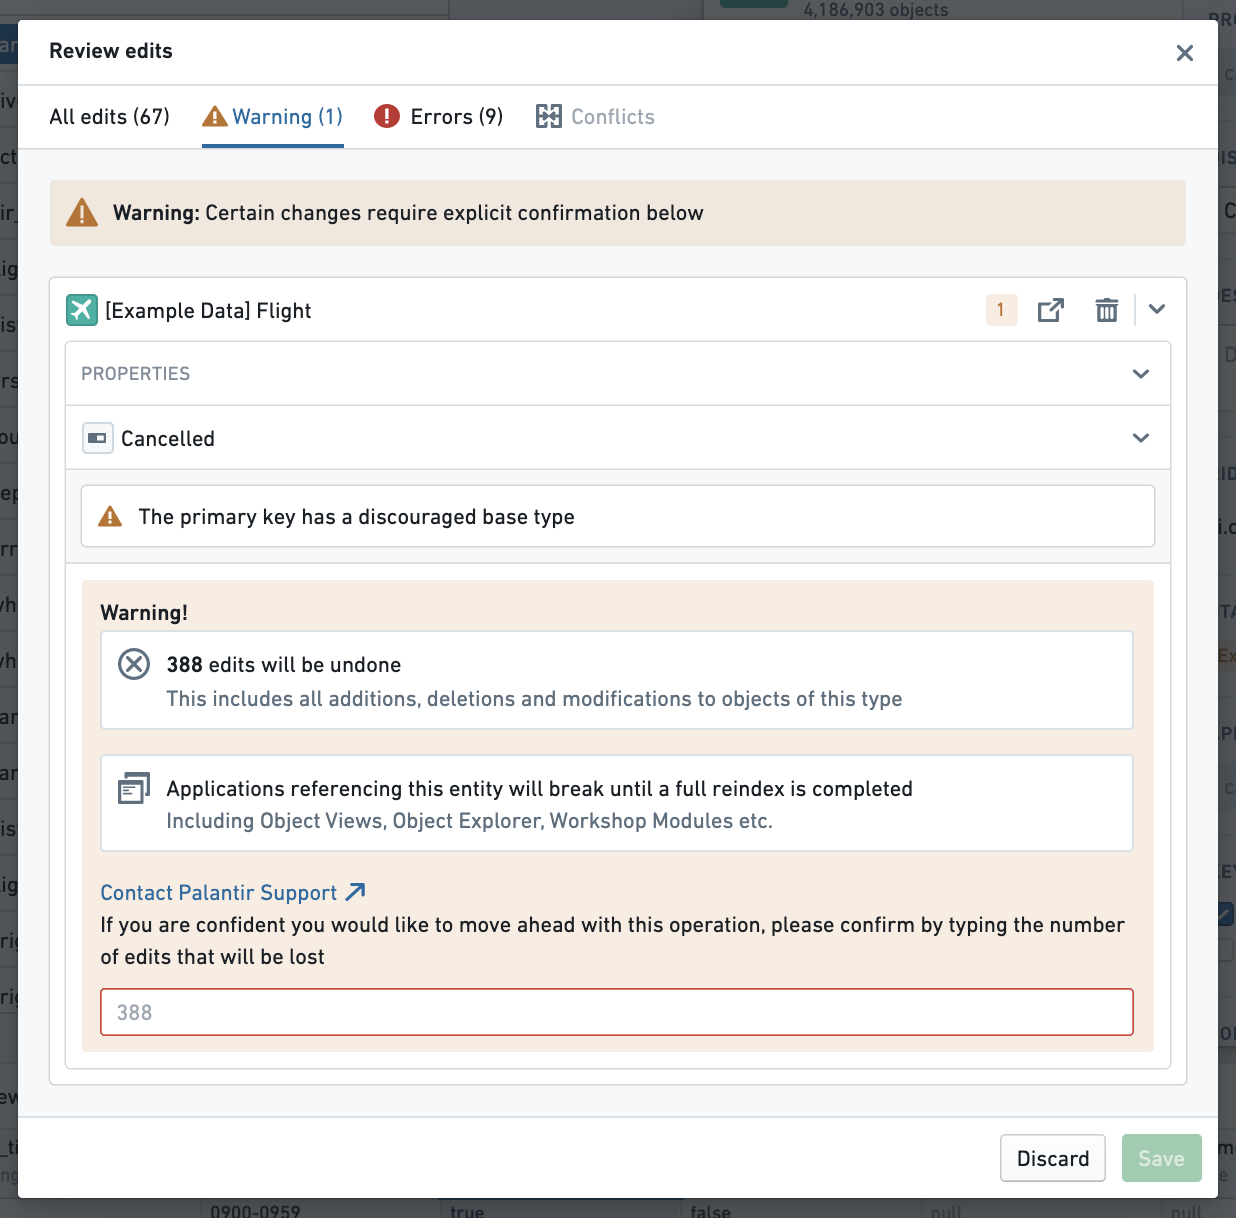Screen dimensions: 1236x1218
Task: Delete Flight edits with trash icon
Action: tap(1107, 310)
